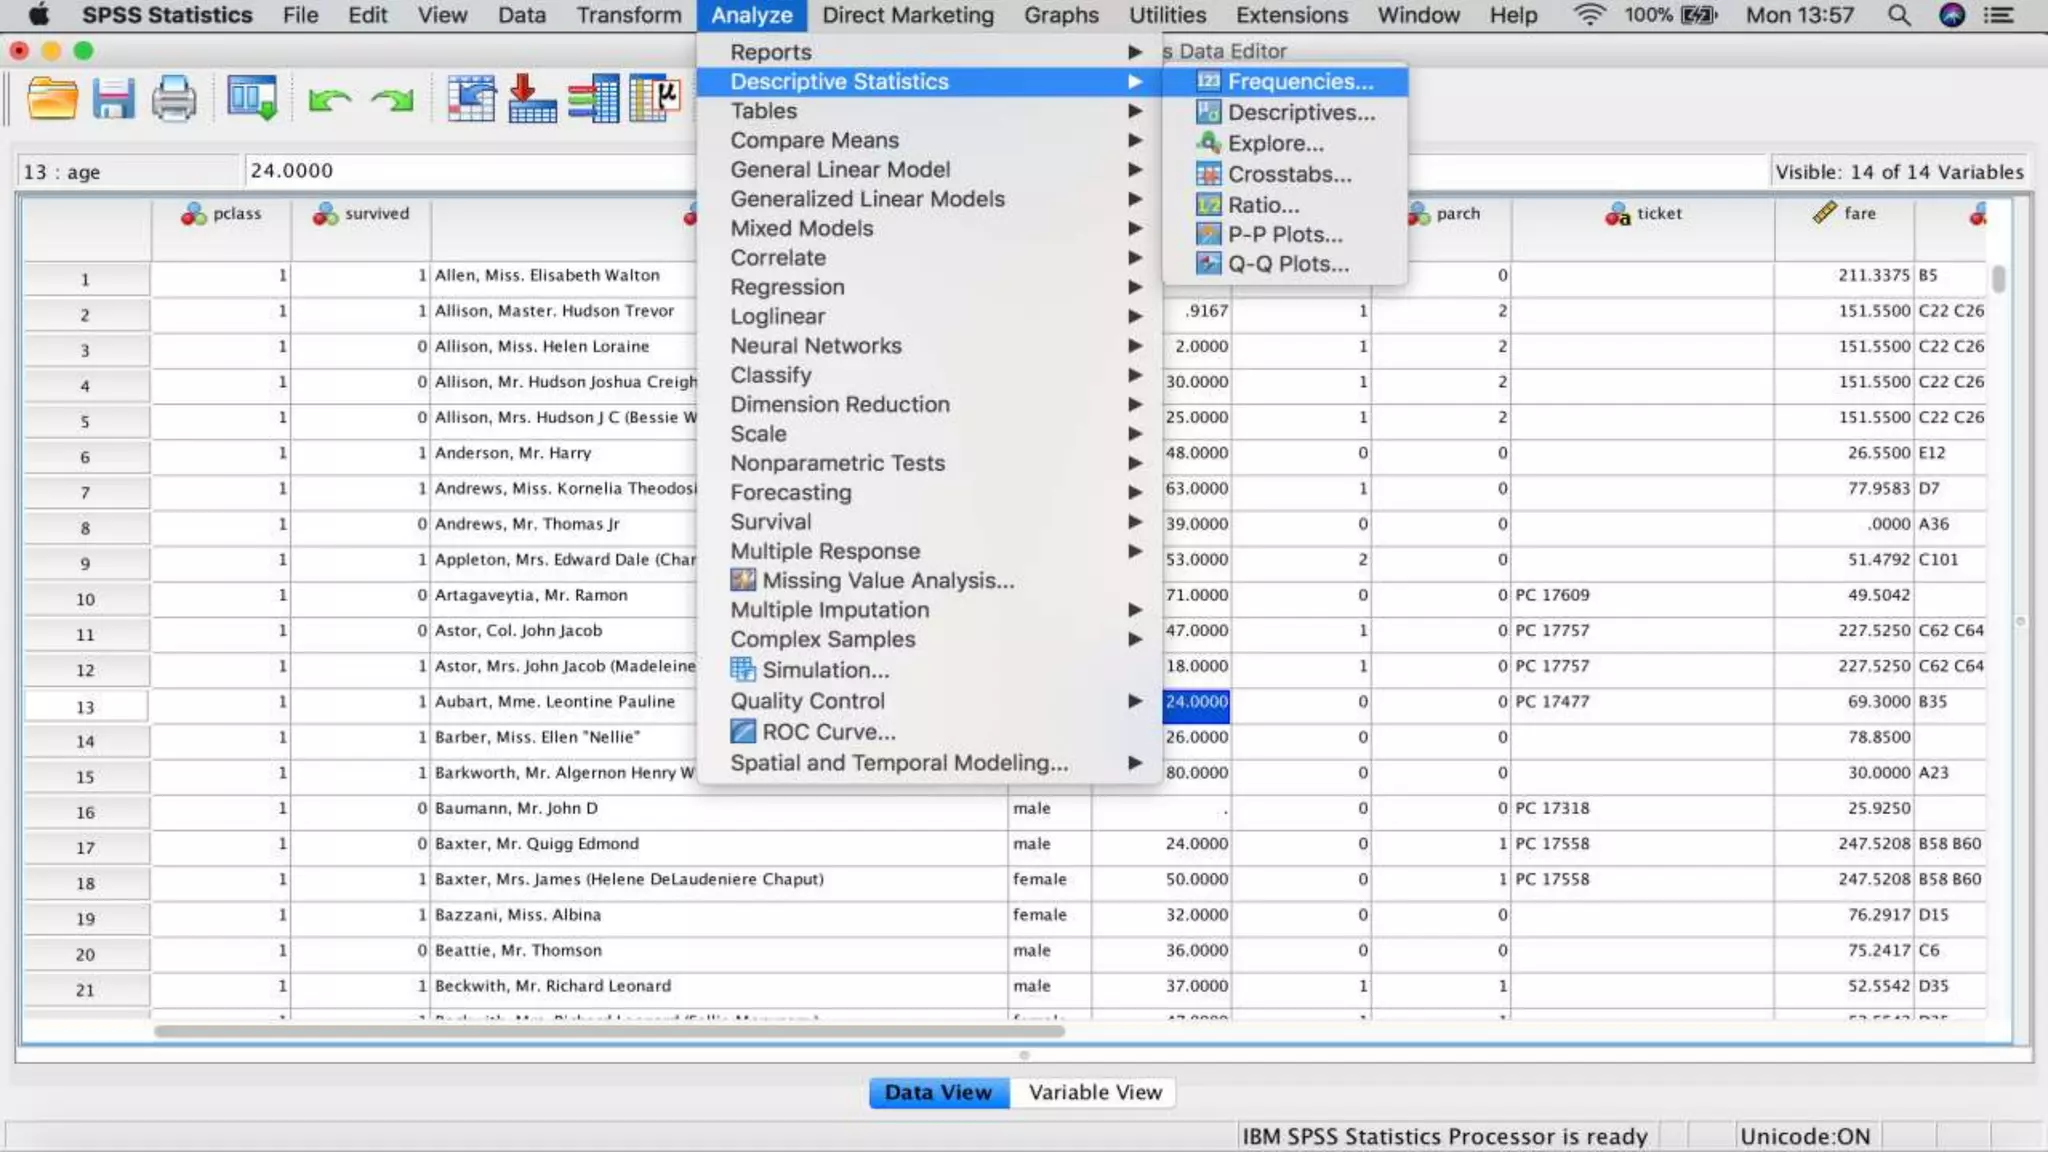
Task: Click the green Redo arrow
Action: coord(392,99)
